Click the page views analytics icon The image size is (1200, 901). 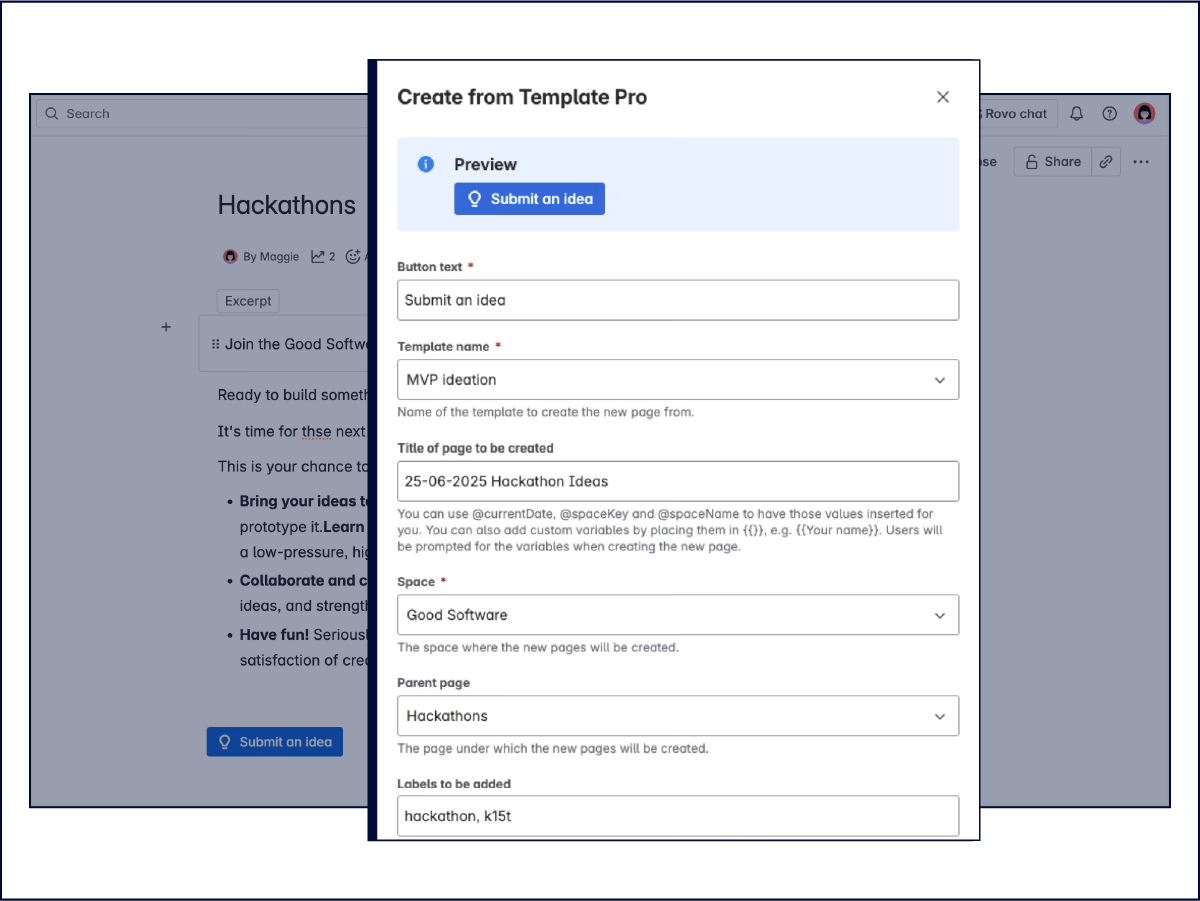(318, 257)
